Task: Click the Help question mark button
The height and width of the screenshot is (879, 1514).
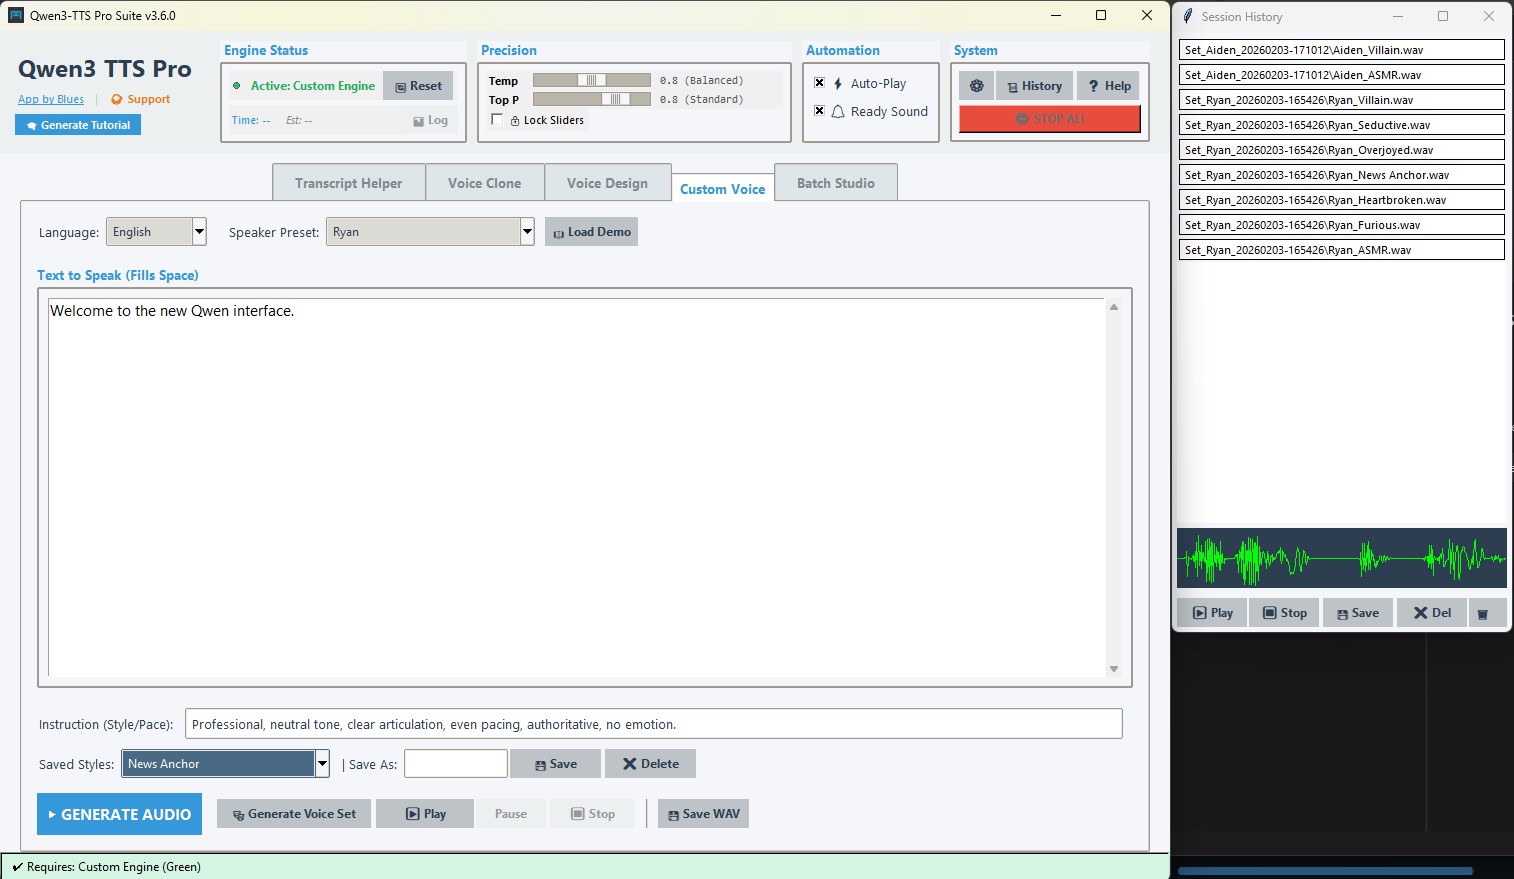Action: click(x=1108, y=85)
